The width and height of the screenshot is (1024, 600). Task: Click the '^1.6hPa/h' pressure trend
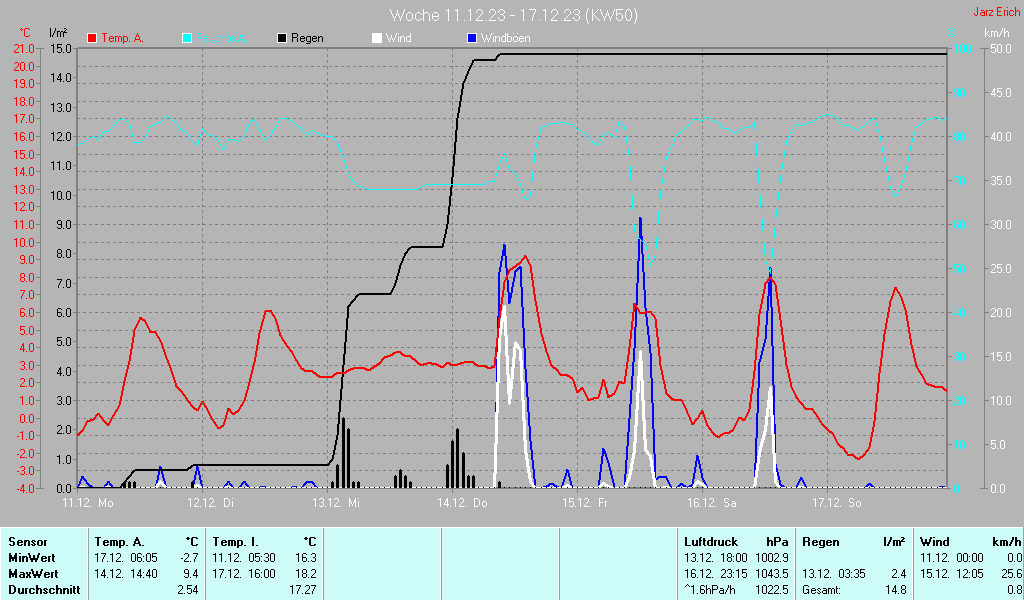pos(709,590)
